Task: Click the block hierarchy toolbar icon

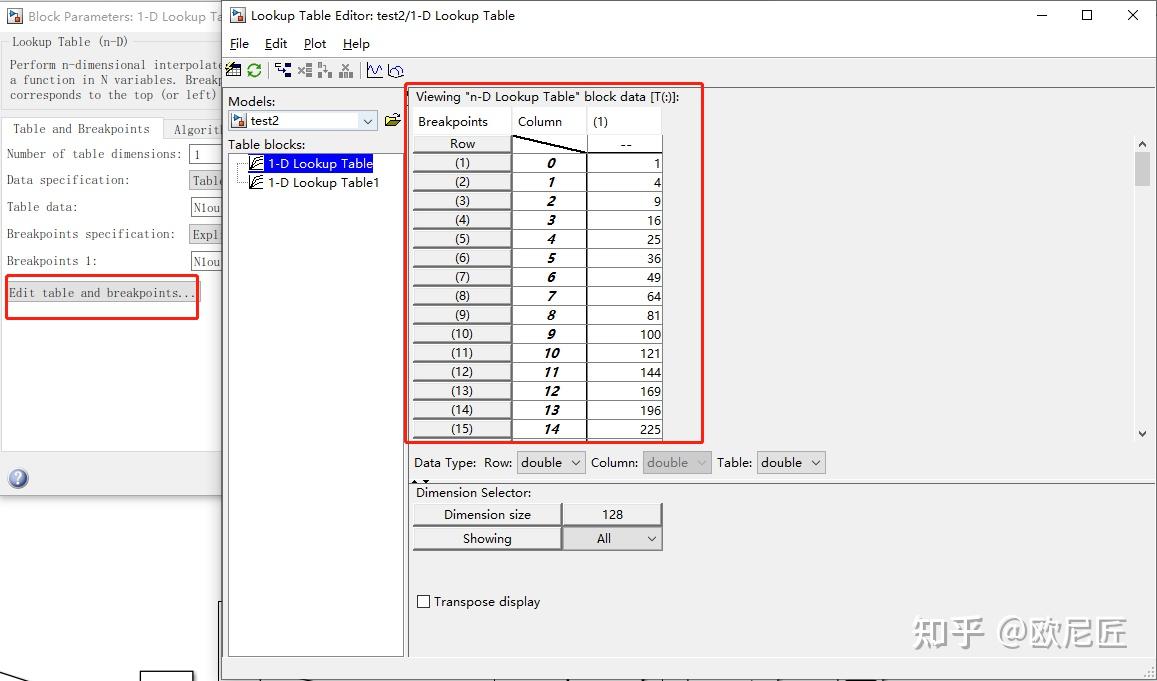Action: click(282, 69)
